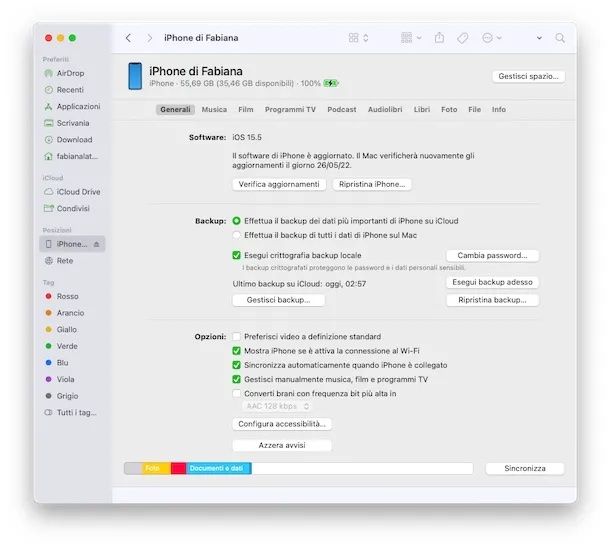Eject the iPhone via the eject icon
Viewport: 610px width, 547px height.
tap(96, 244)
